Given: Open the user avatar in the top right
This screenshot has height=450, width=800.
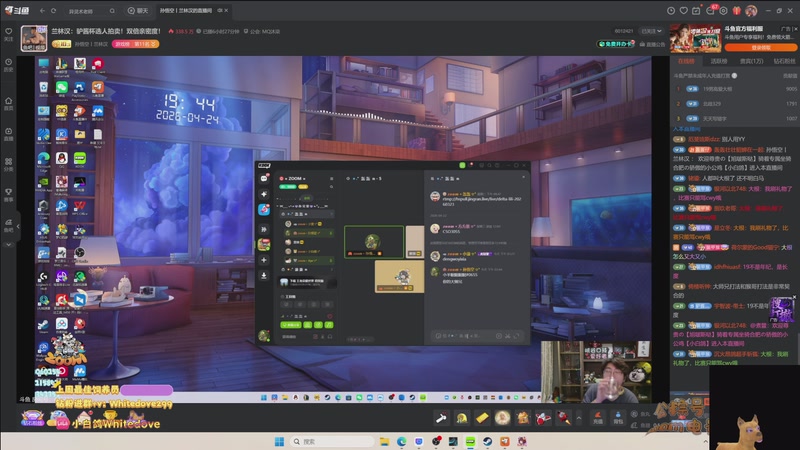Looking at the screenshot, I should 751,11.
